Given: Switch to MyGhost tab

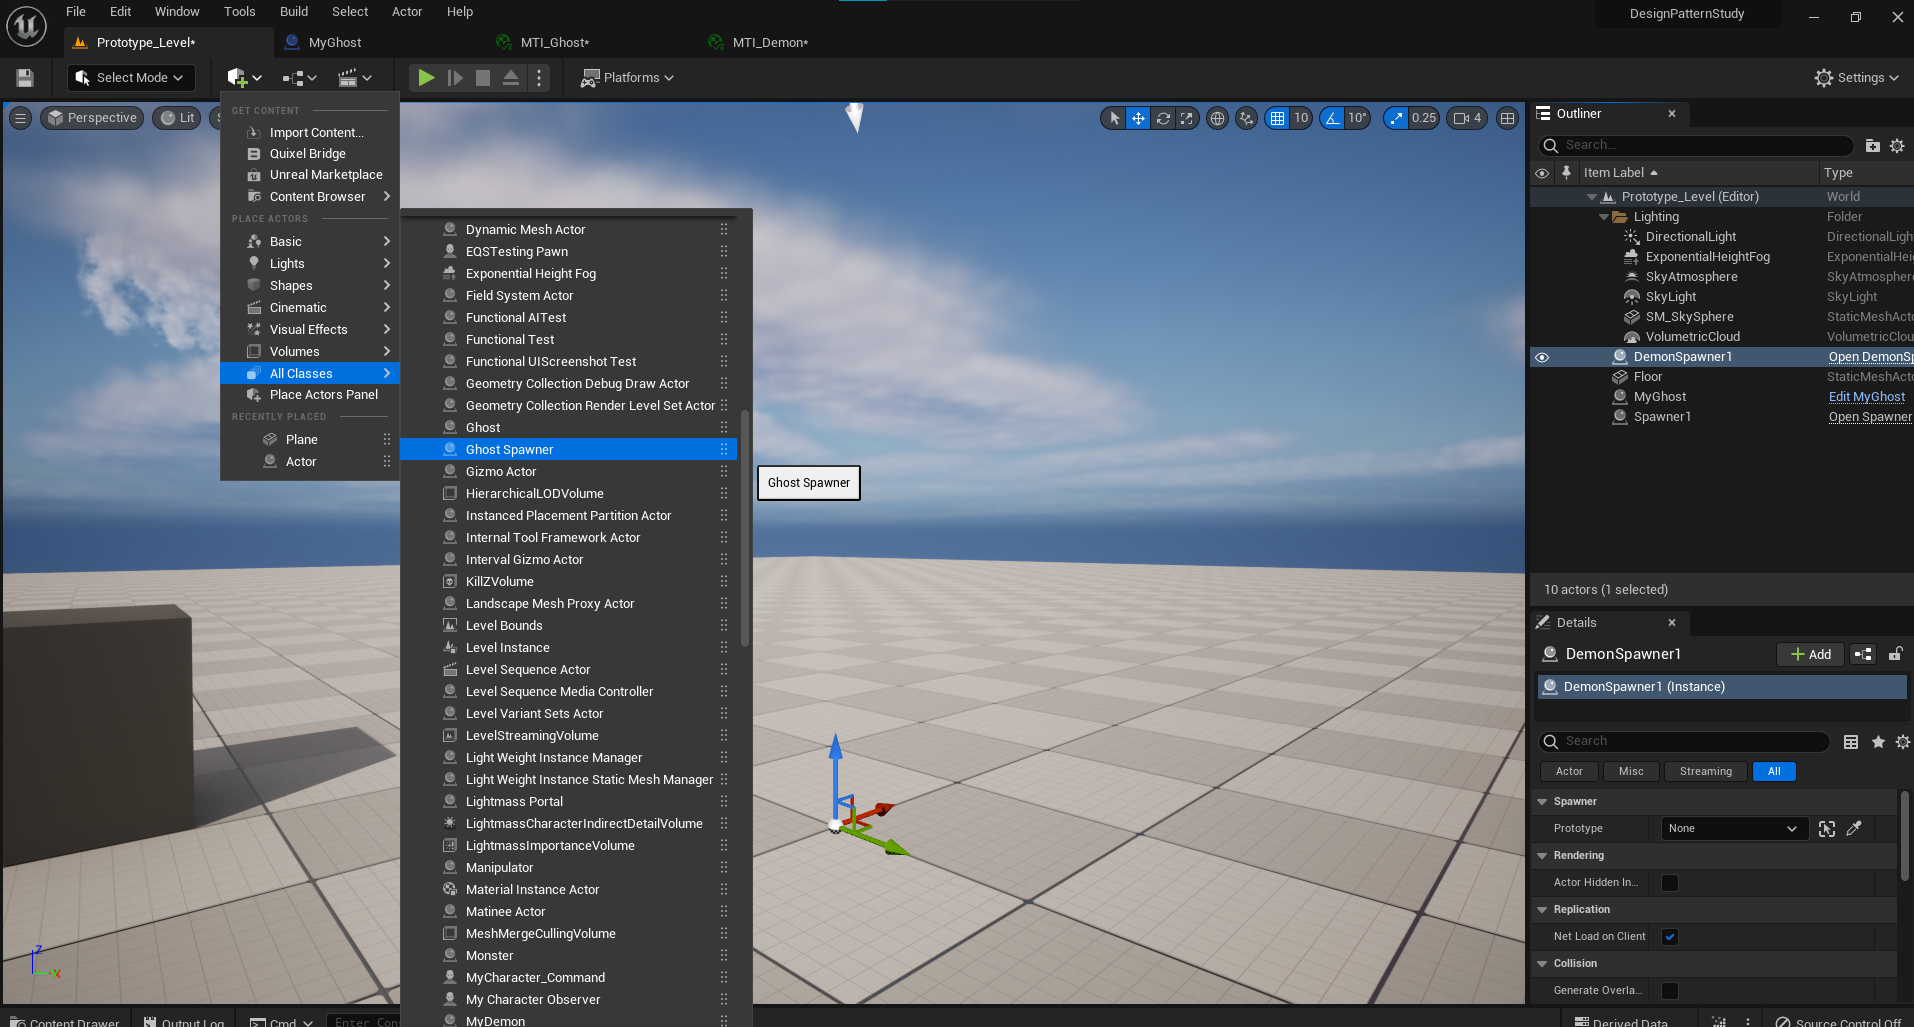Looking at the screenshot, I should (334, 43).
